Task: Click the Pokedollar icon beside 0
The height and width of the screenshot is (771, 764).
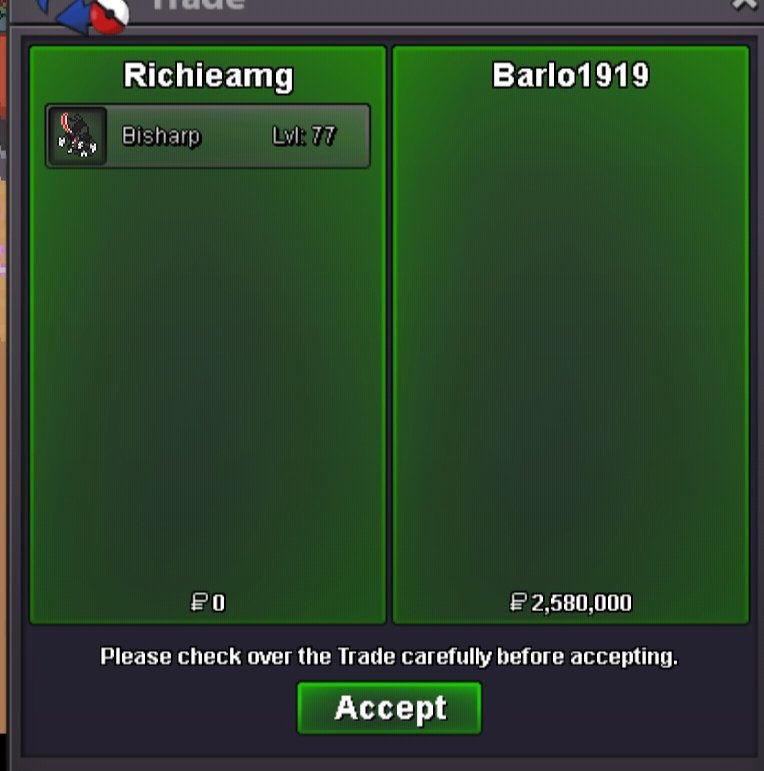Action: pyautogui.click(x=199, y=602)
